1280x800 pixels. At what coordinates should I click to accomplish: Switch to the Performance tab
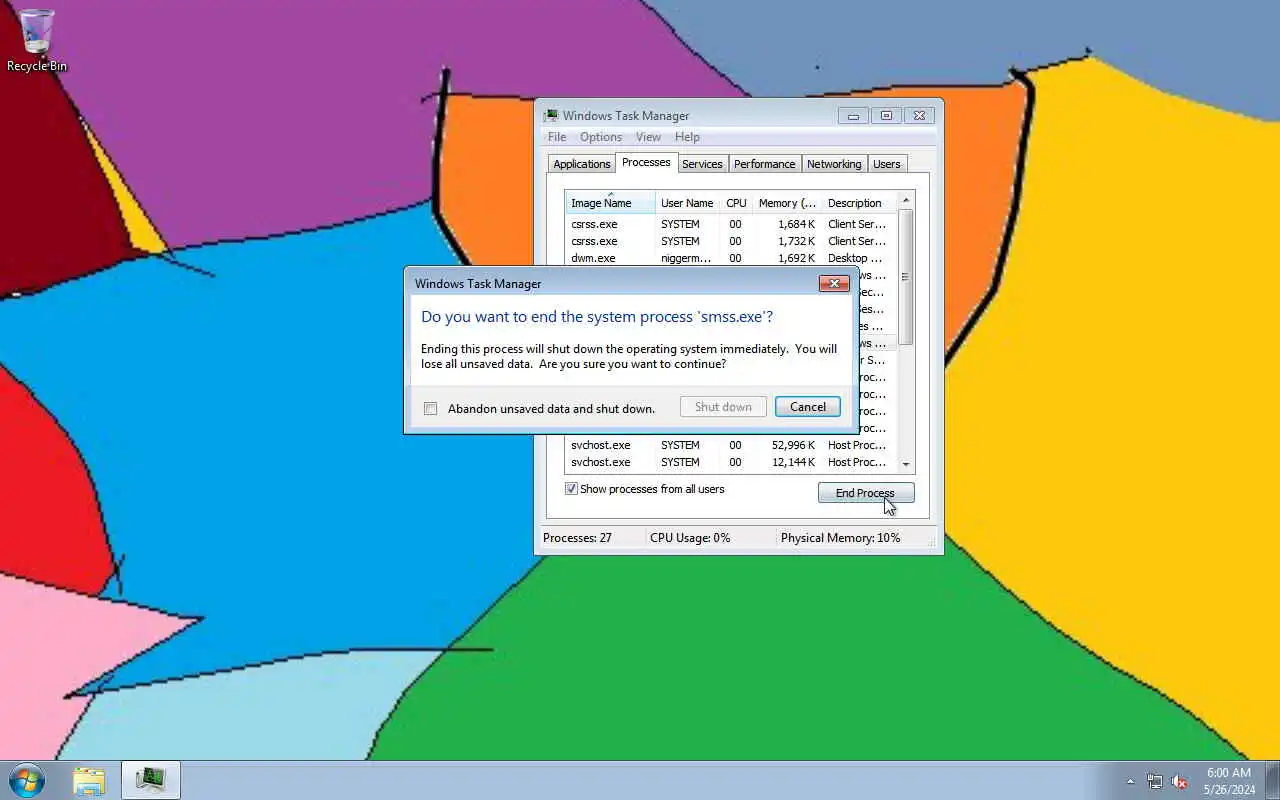tap(765, 164)
